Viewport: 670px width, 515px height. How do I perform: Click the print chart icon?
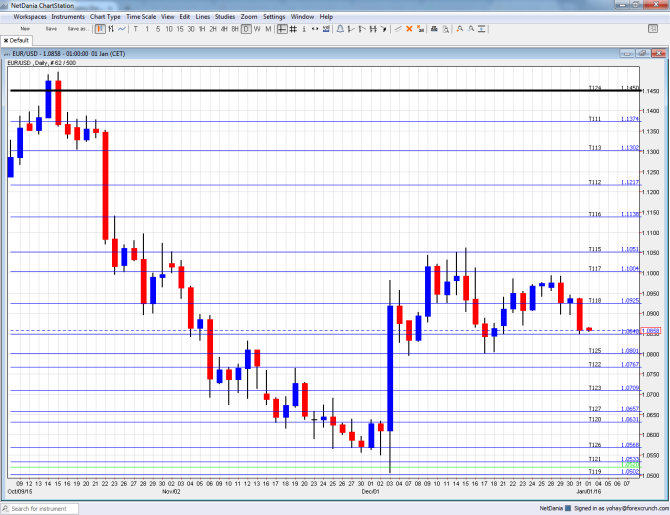434,29
